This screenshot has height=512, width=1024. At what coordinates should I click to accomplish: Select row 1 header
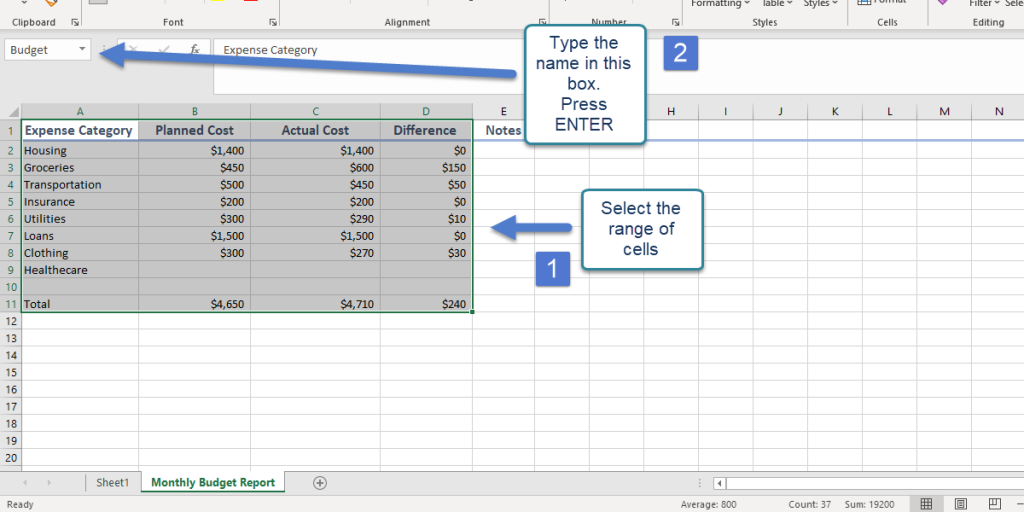(x=10, y=131)
